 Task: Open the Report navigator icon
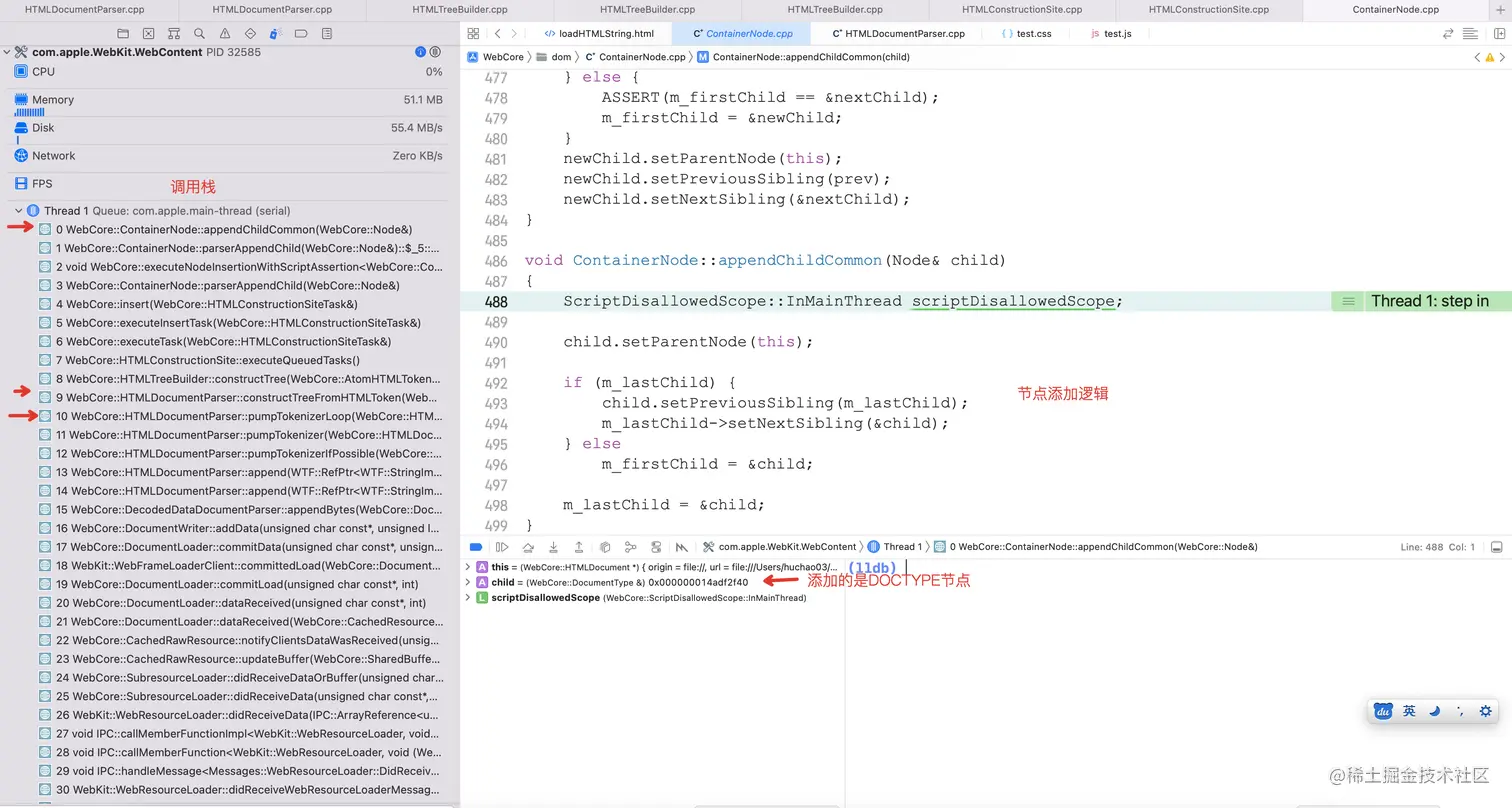coord(327,33)
